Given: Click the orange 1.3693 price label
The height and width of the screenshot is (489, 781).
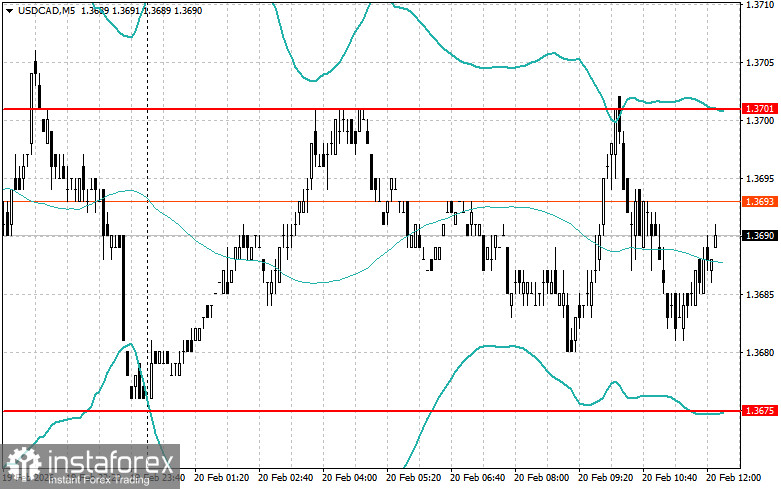Looking at the screenshot, I should point(760,202).
